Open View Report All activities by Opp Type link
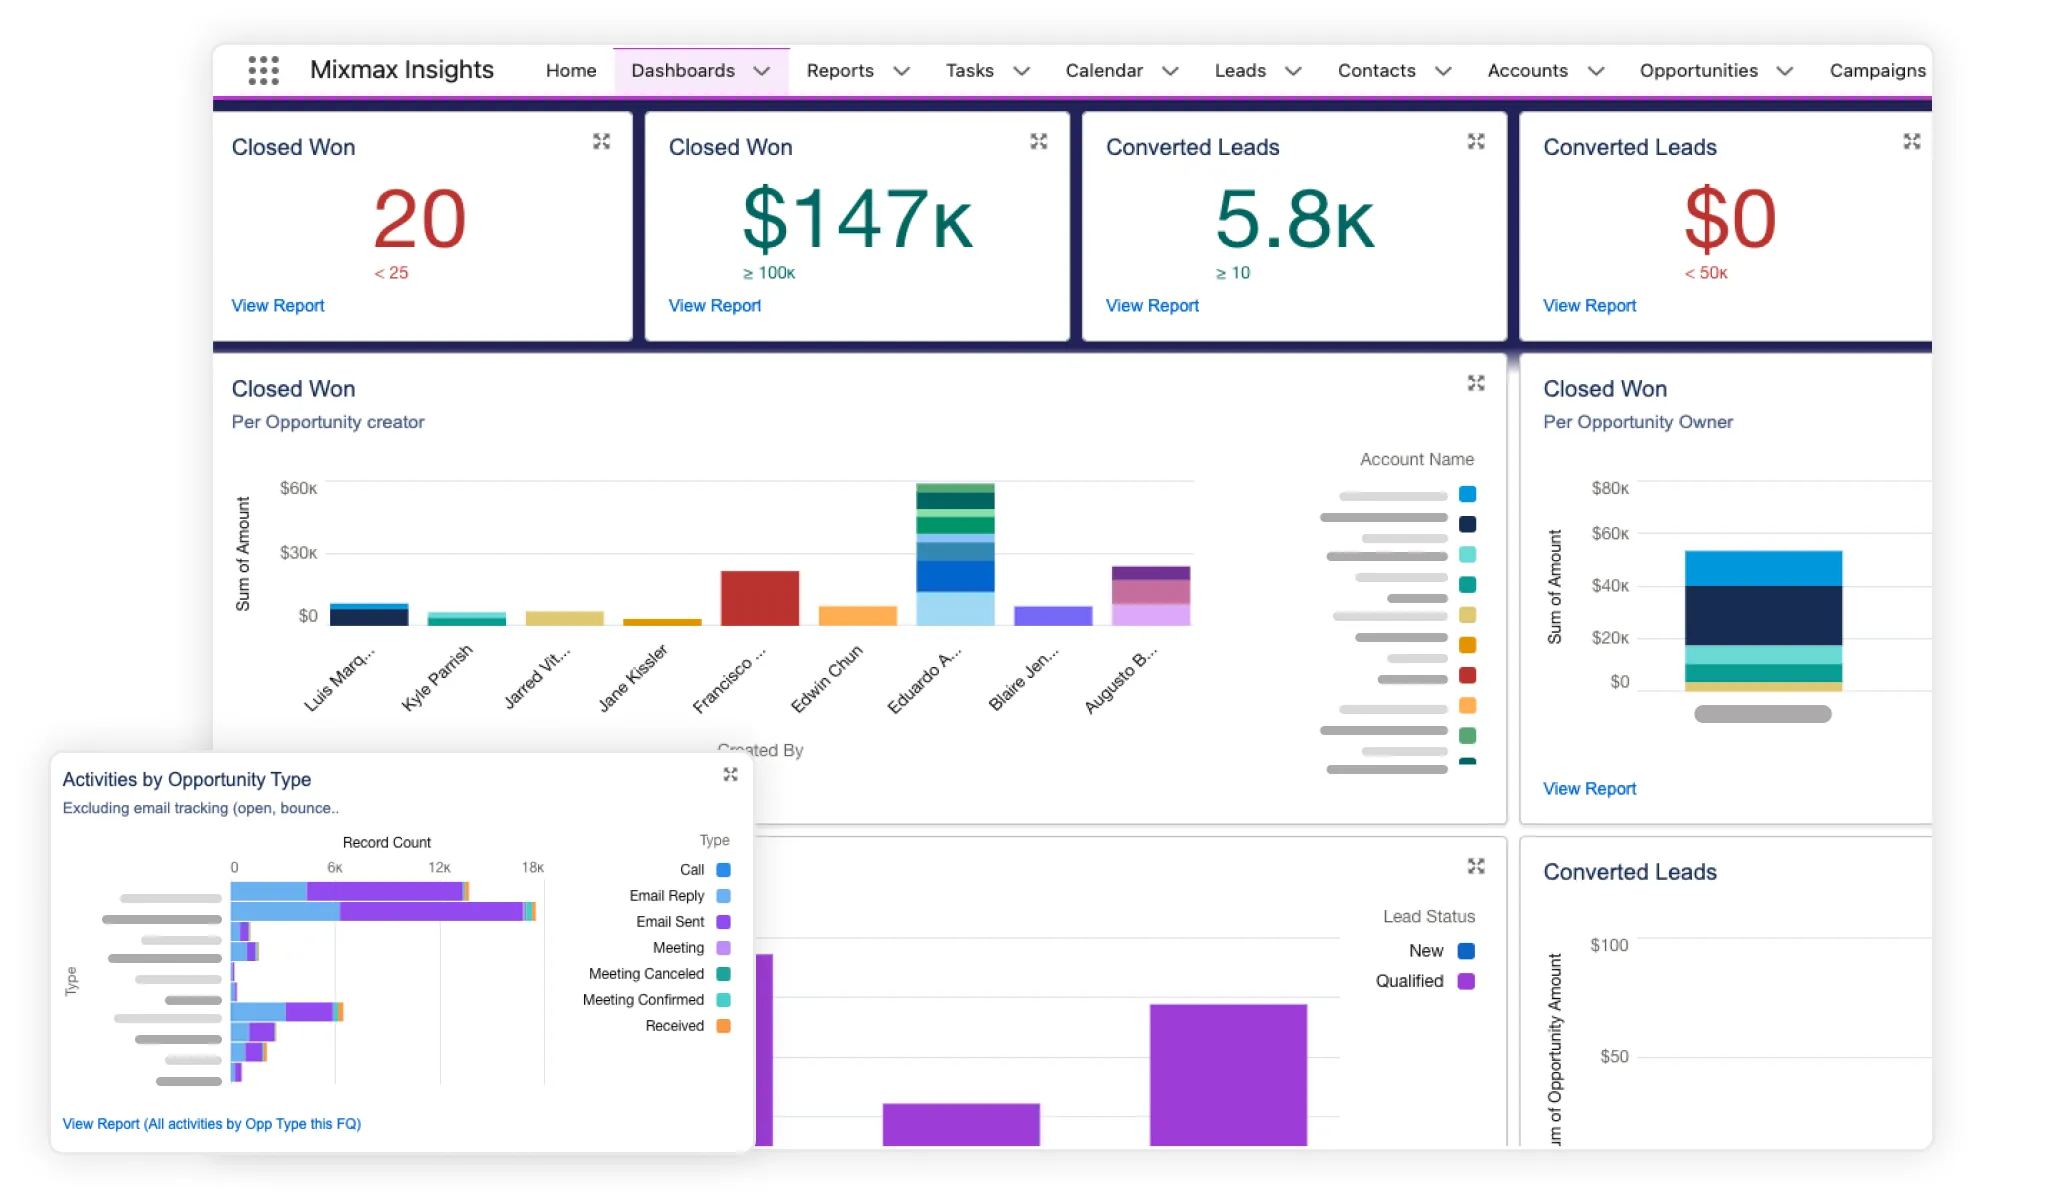This screenshot has height=1203, width=2070. click(211, 1124)
